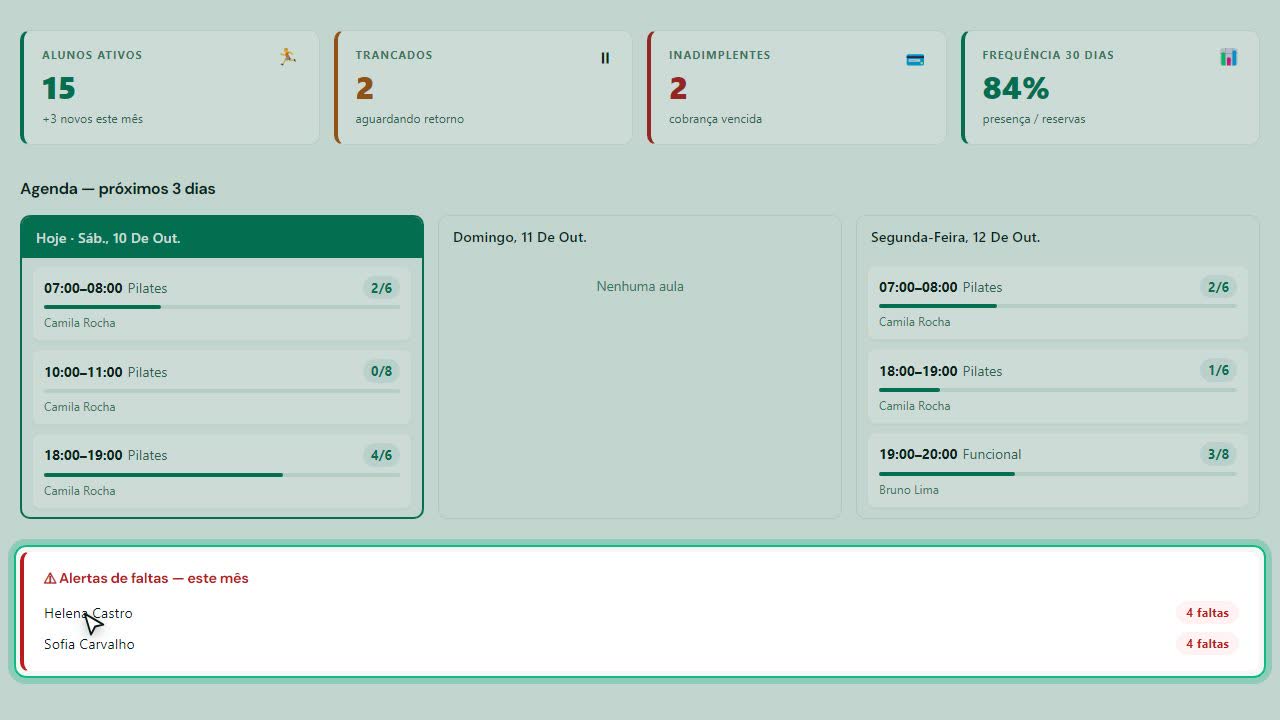Image resolution: width=1280 pixels, height=720 pixels.
Task: Open Monday's 19:00–20:00 Funcional class
Action: [1057, 470]
